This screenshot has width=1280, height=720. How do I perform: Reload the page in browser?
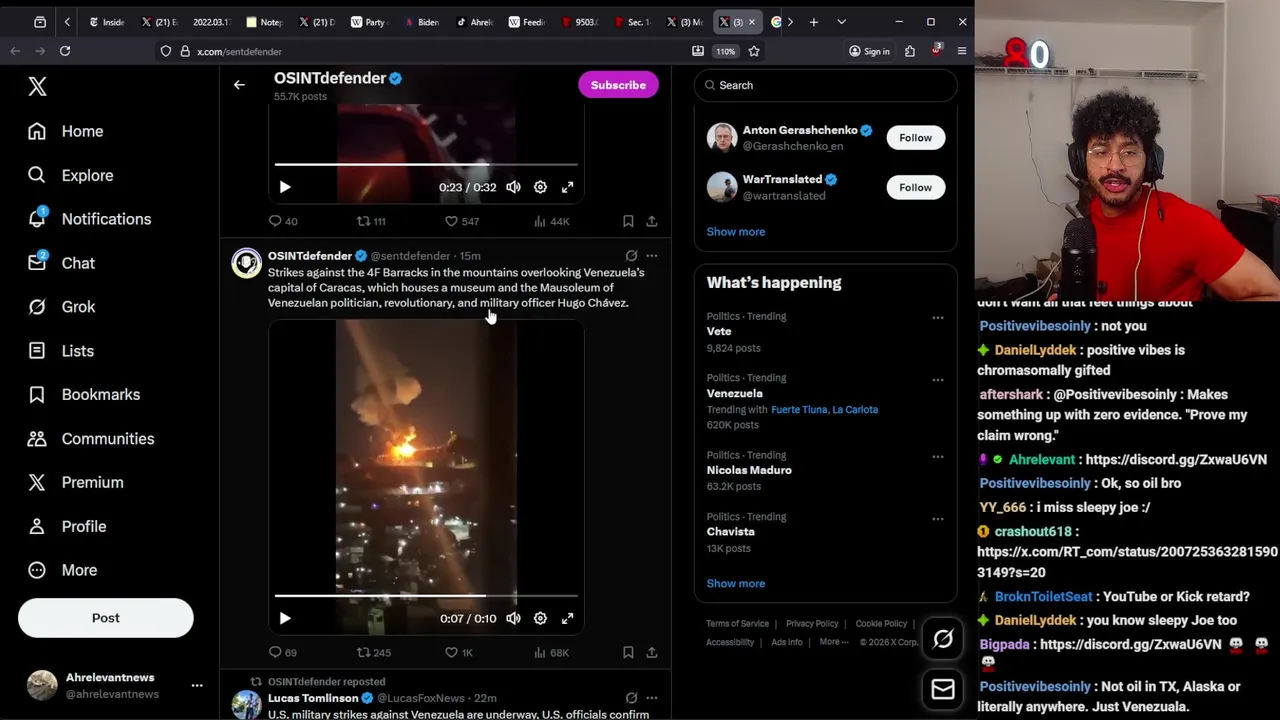pos(65,51)
